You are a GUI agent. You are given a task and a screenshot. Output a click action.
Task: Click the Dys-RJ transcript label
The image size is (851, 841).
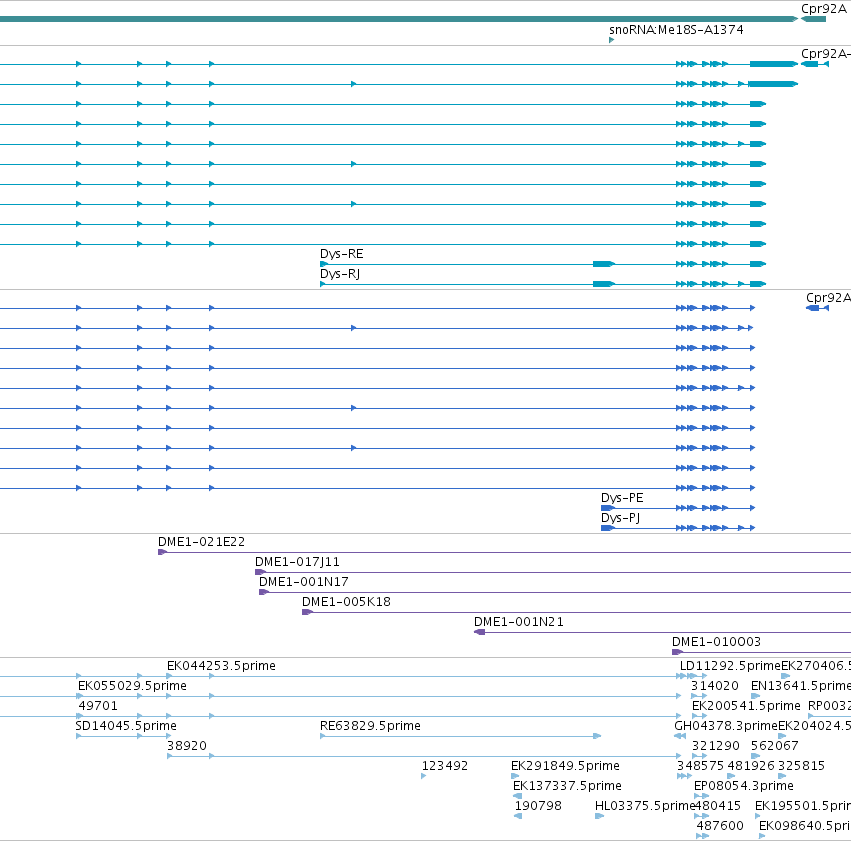point(340,274)
